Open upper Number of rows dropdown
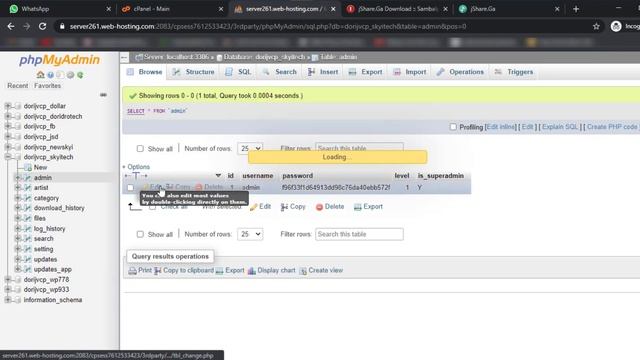This screenshot has width=640, height=360. pyautogui.click(x=250, y=149)
